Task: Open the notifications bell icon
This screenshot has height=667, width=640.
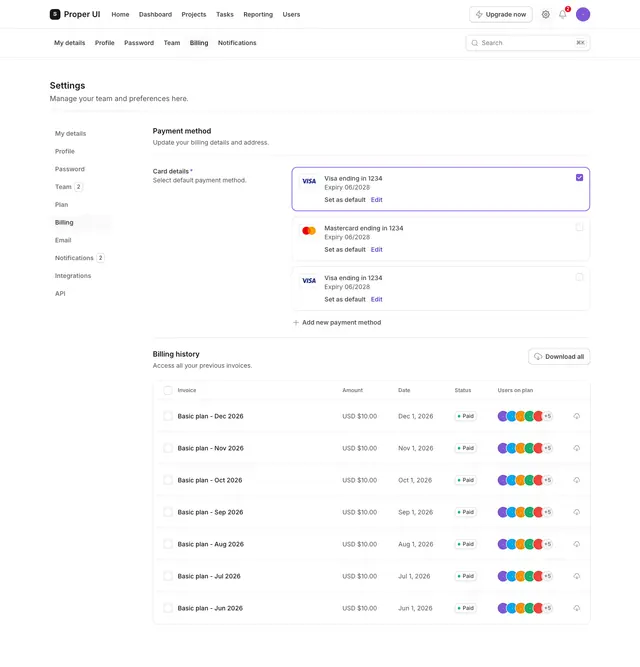Action: (x=563, y=14)
